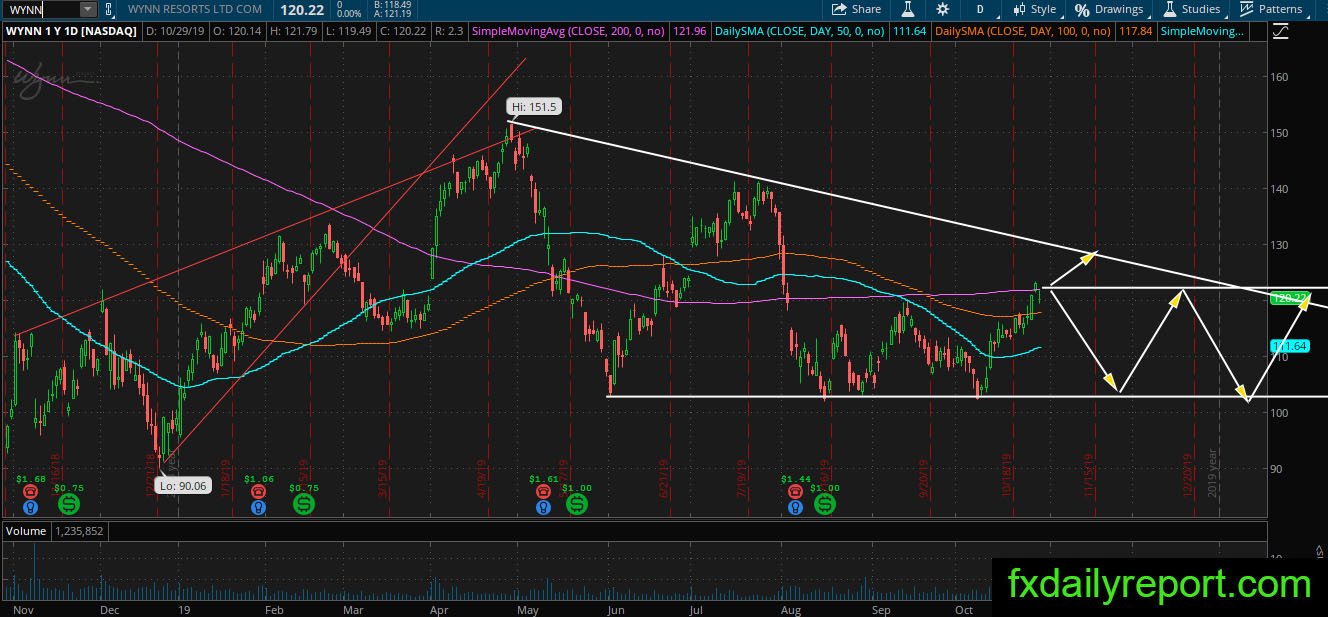
Task: Open the D timeframe dropdown
Action: [979, 9]
